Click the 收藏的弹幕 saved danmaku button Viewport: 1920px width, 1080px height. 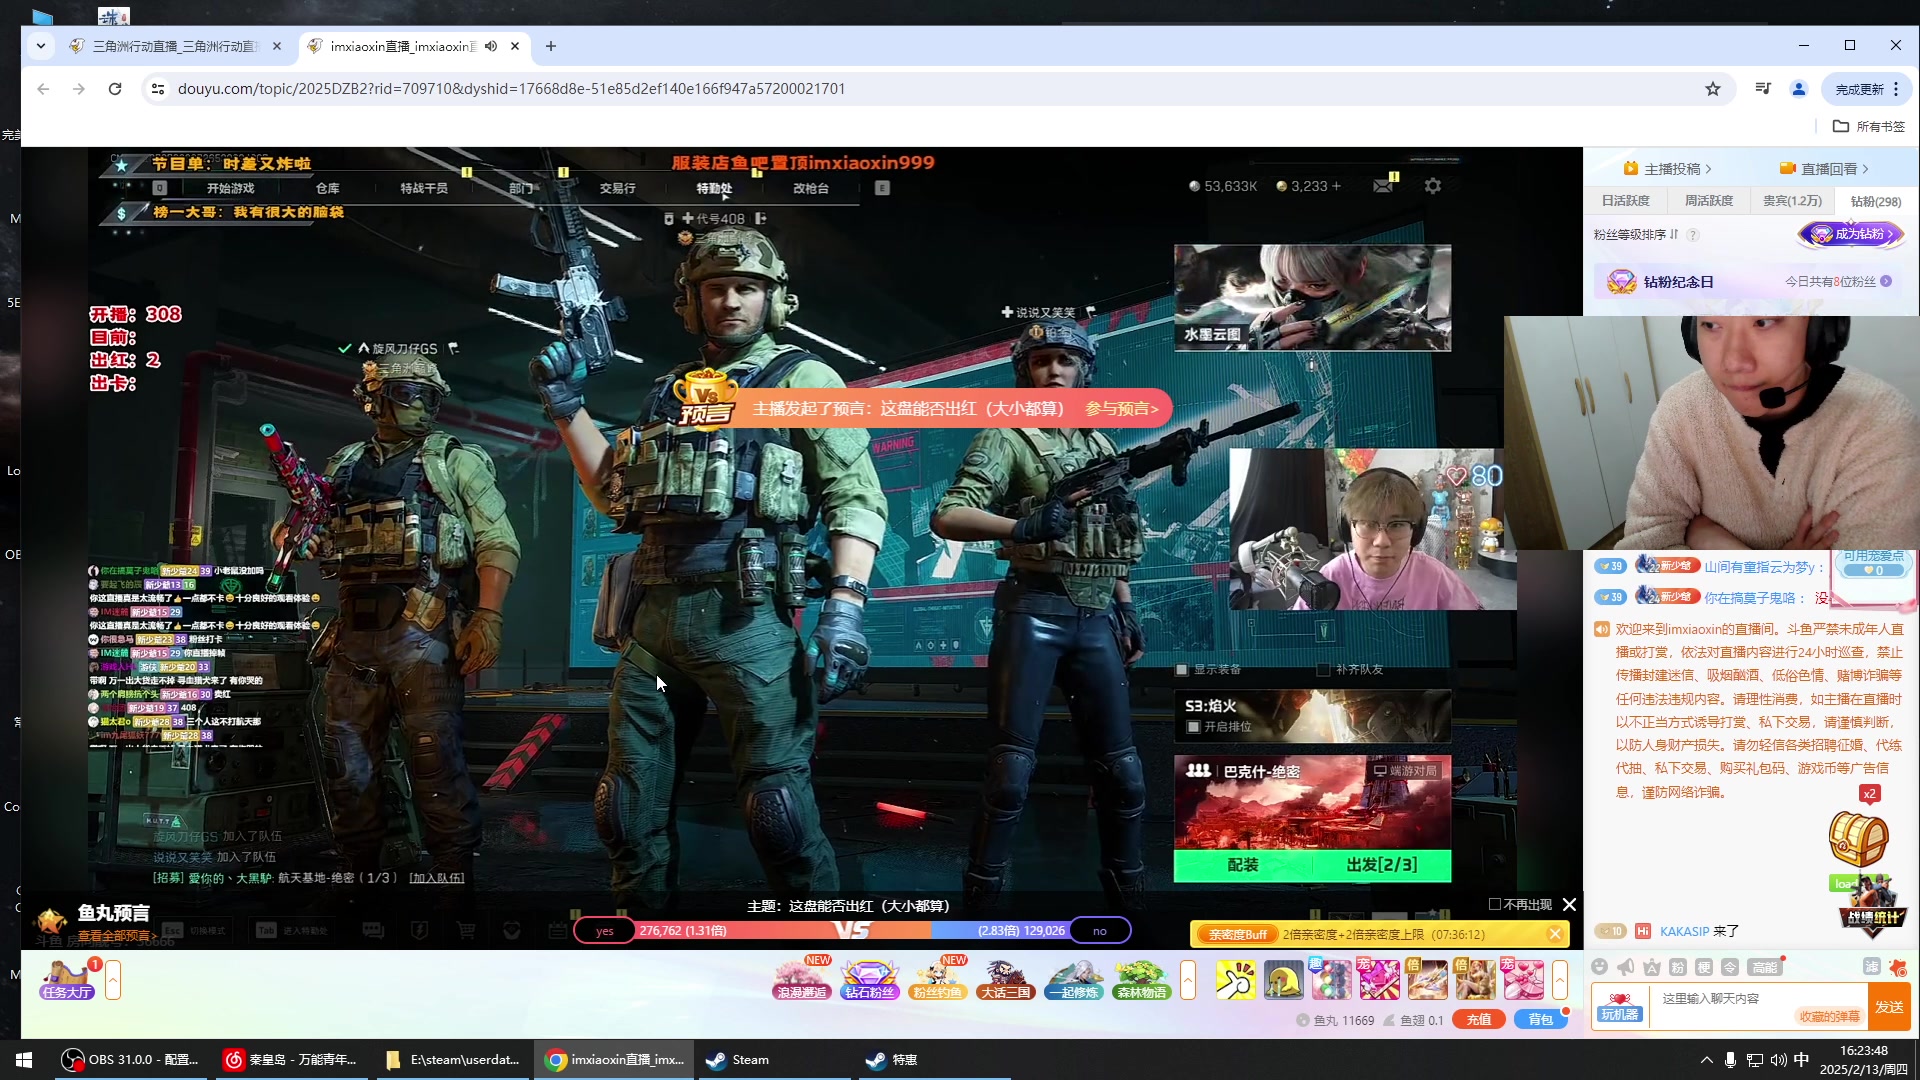point(1829,1017)
